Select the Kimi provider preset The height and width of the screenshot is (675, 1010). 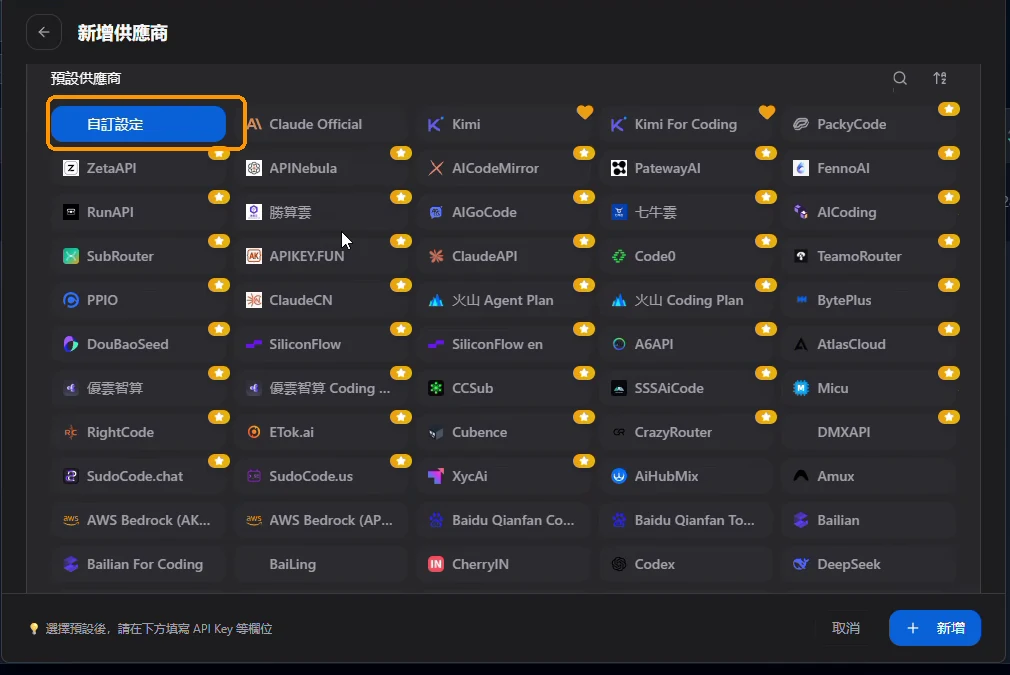[504, 124]
